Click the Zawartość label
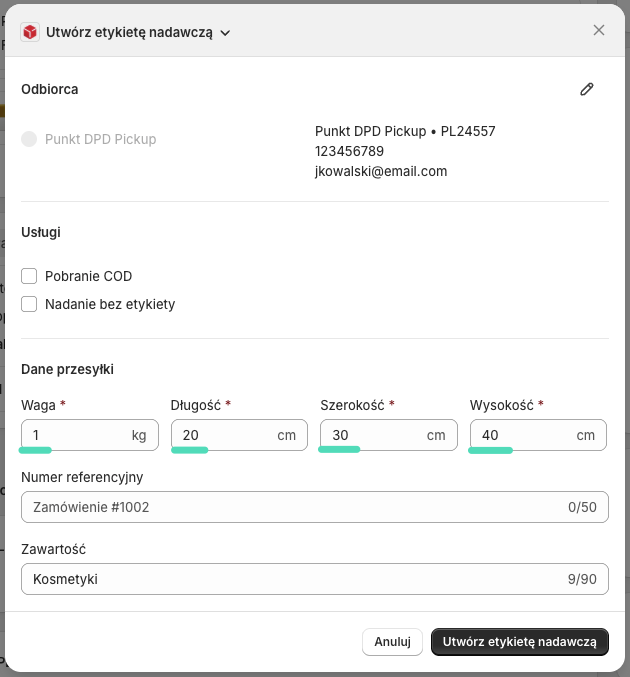The width and height of the screenshot is (630, 677). point(54,549)
